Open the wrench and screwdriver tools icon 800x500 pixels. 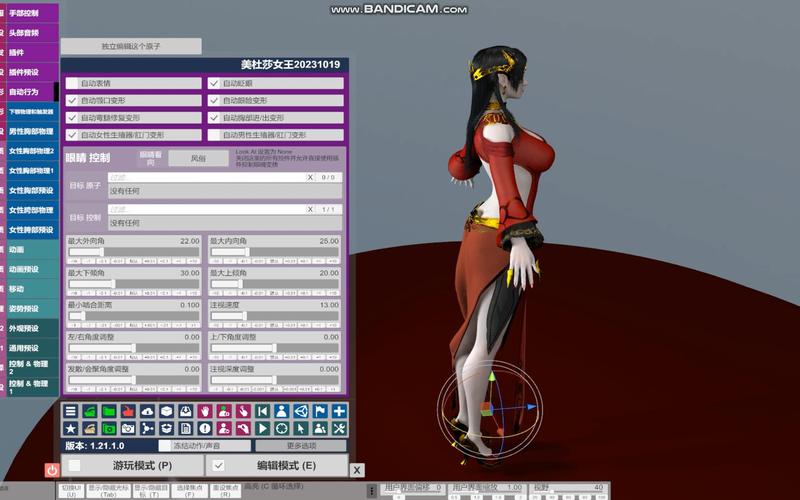(339, 429)
